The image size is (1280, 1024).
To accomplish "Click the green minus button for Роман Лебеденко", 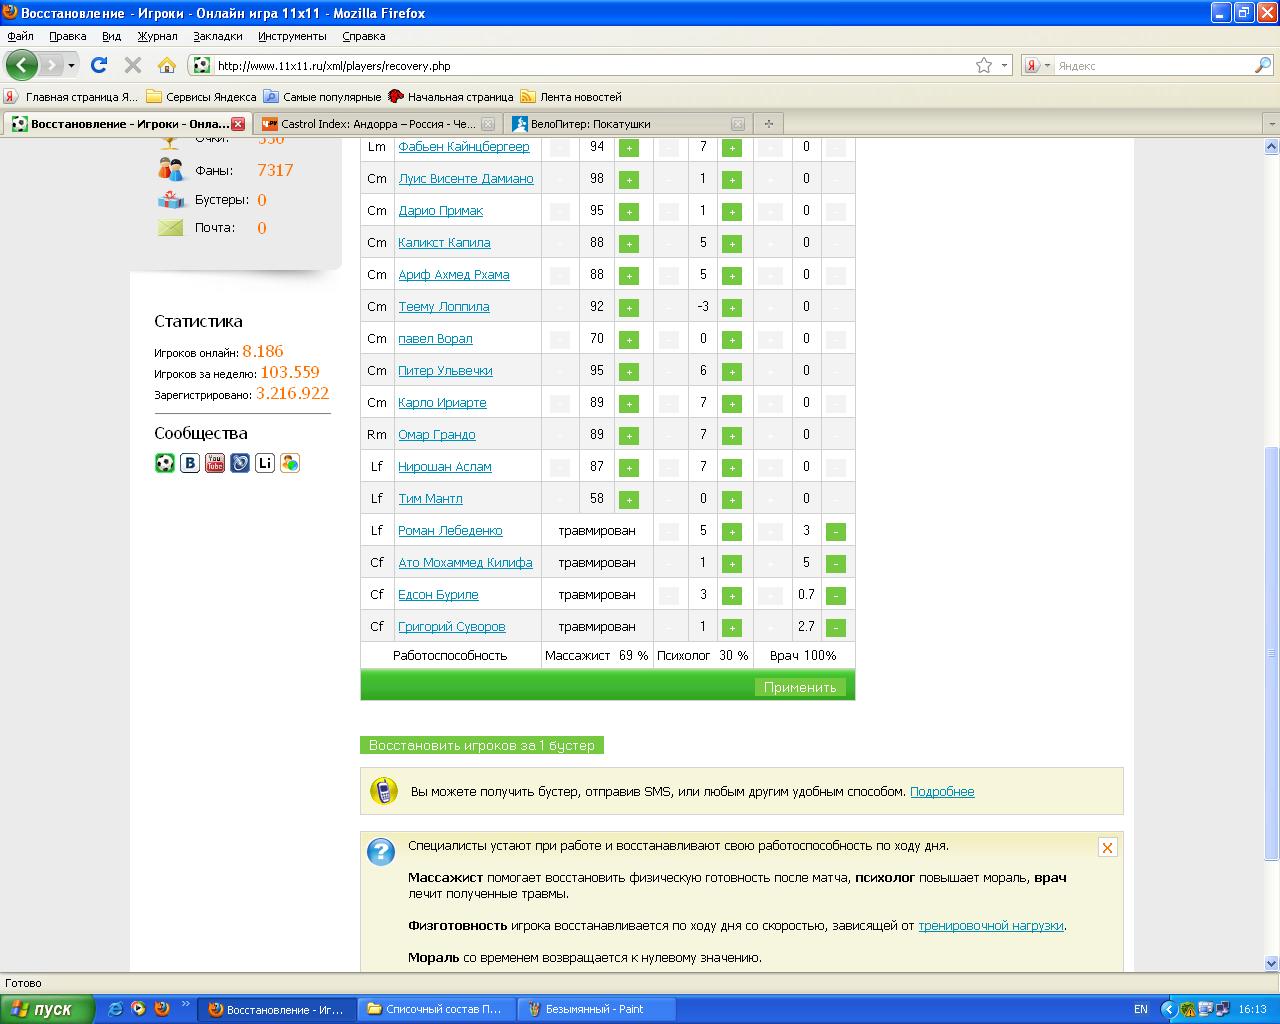I will [x=836, y=531].
